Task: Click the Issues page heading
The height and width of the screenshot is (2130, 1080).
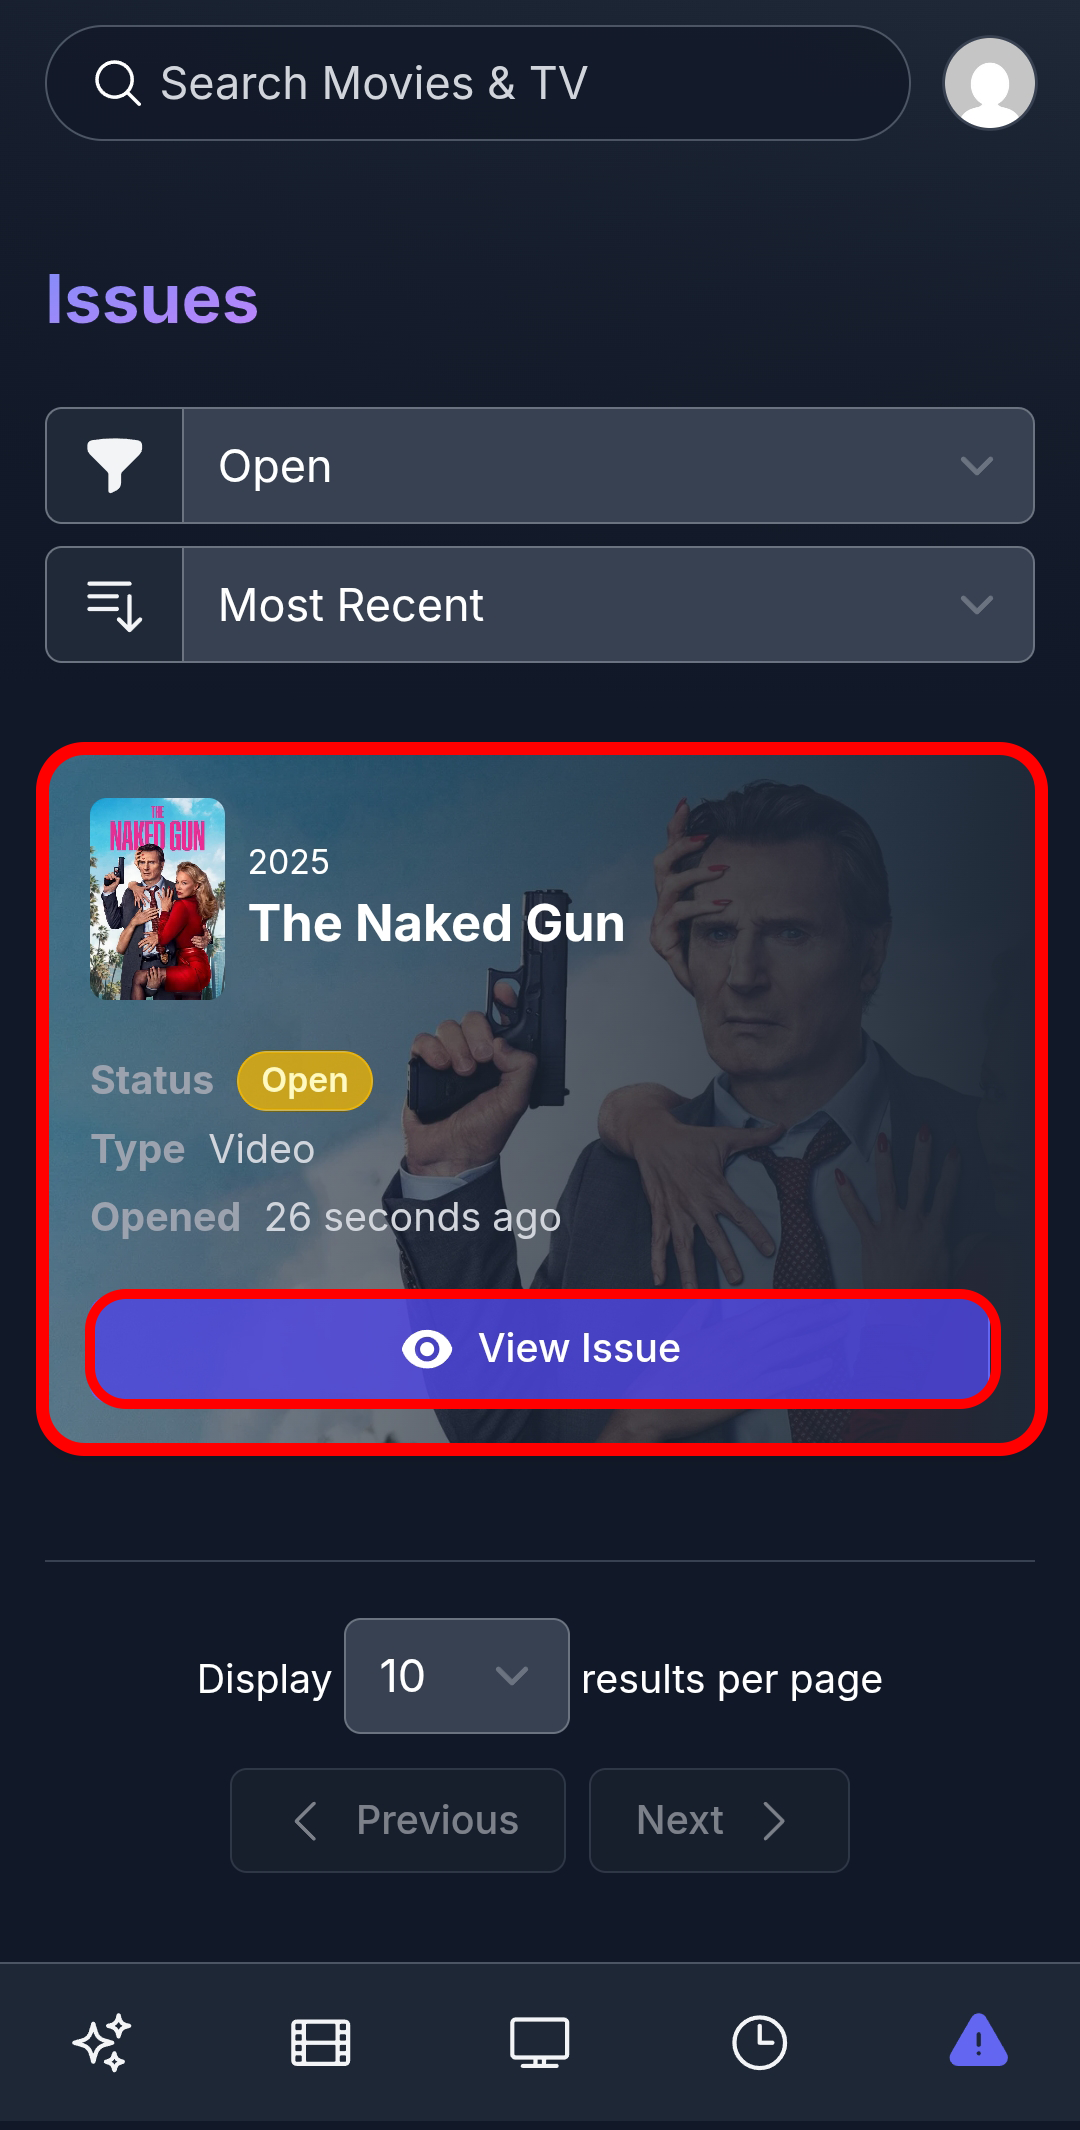Action: point(152,299)
